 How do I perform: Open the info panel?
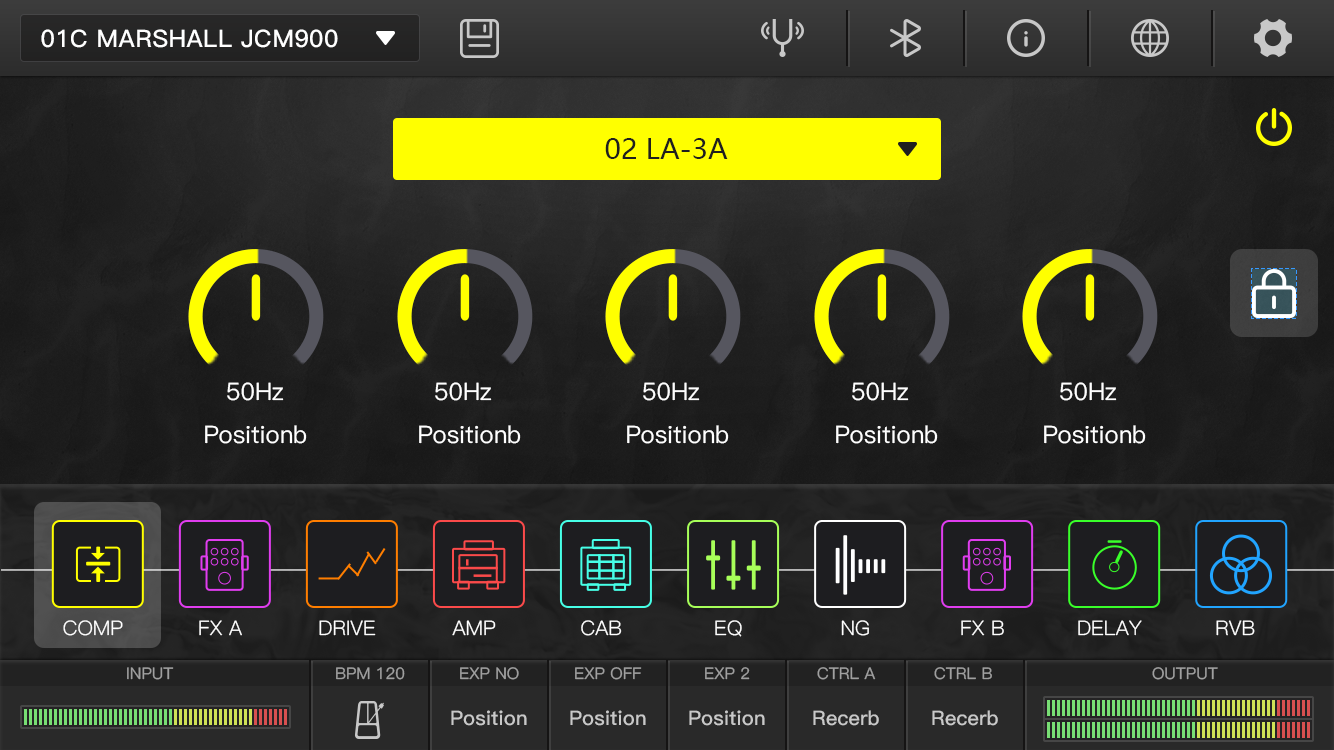pos(1026,38)
